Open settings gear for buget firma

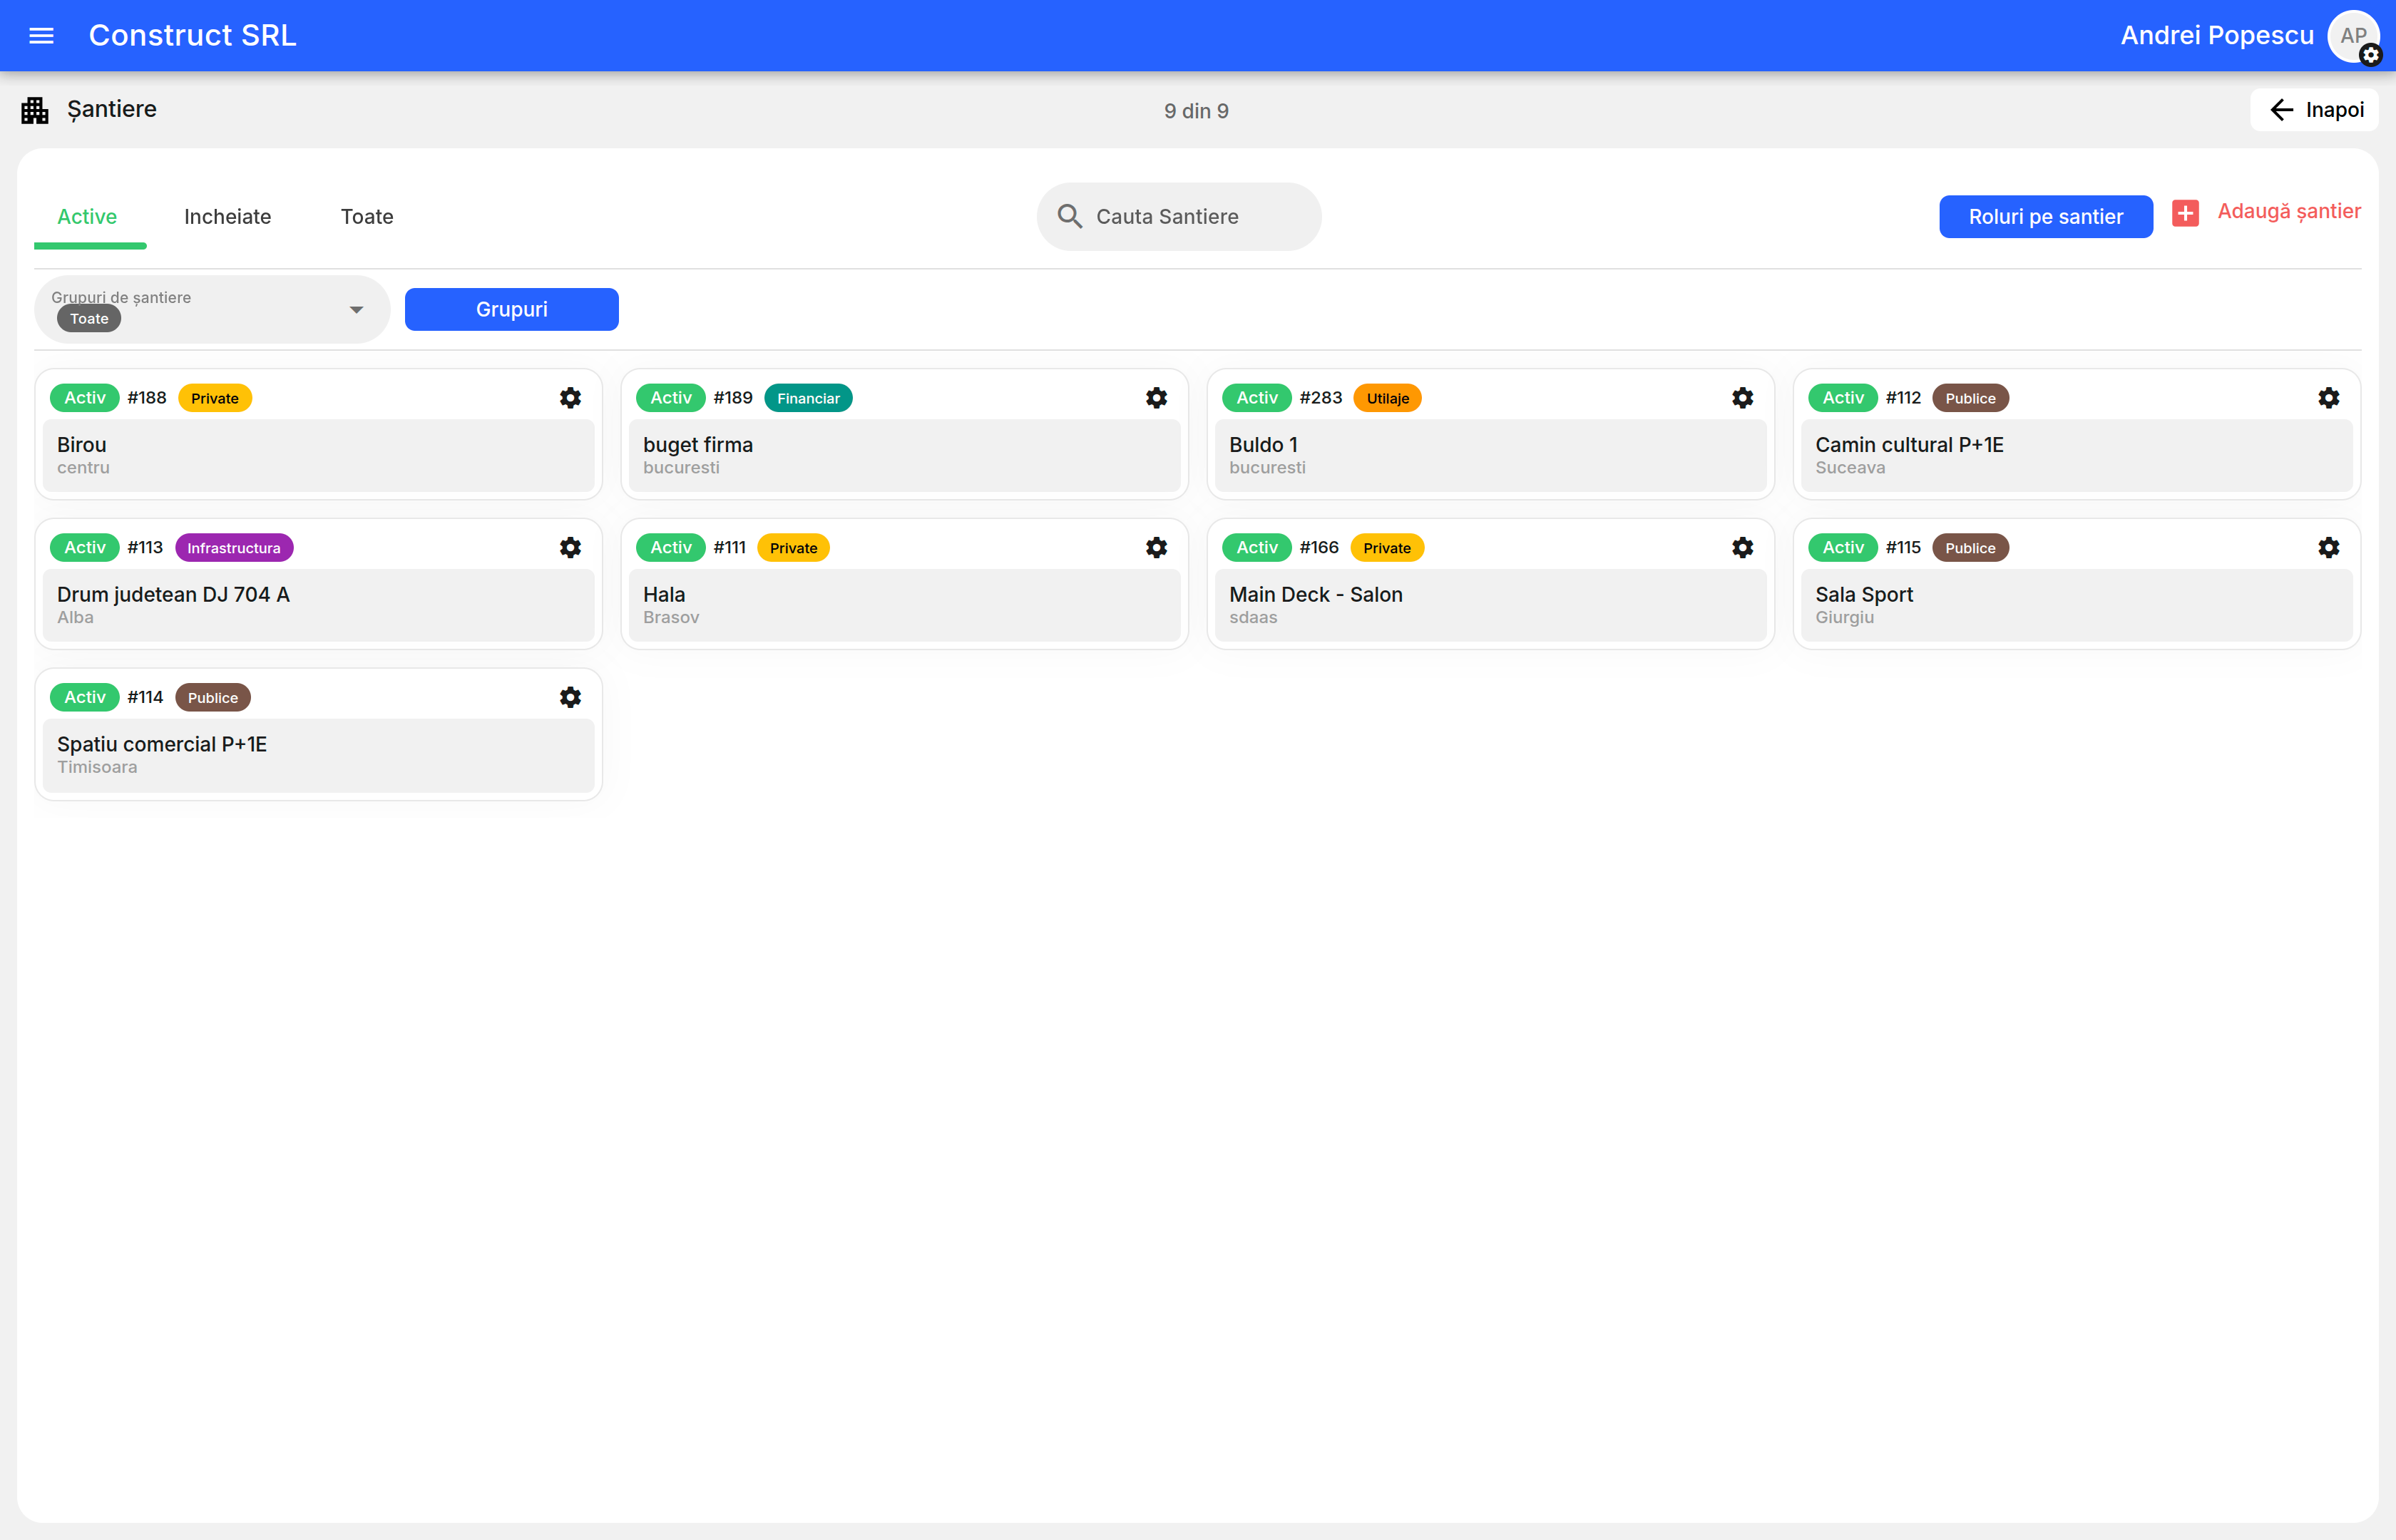[1156, 398]
